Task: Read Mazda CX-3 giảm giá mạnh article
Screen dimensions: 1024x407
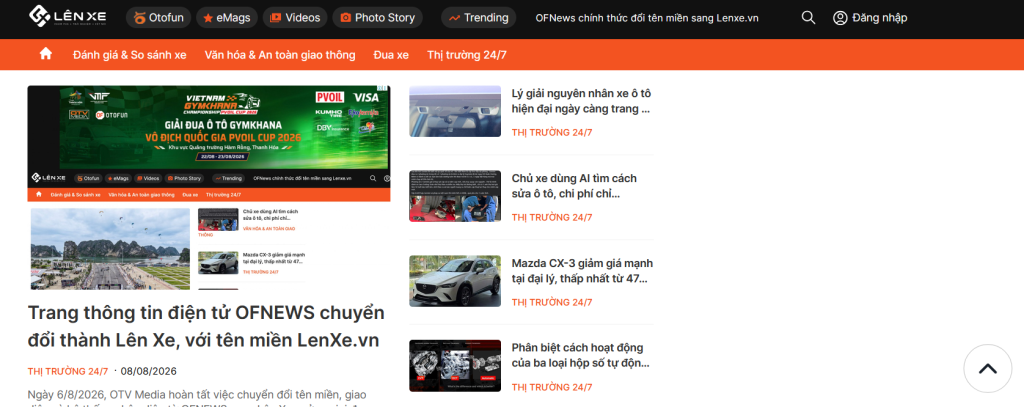Action: point(582,270)
